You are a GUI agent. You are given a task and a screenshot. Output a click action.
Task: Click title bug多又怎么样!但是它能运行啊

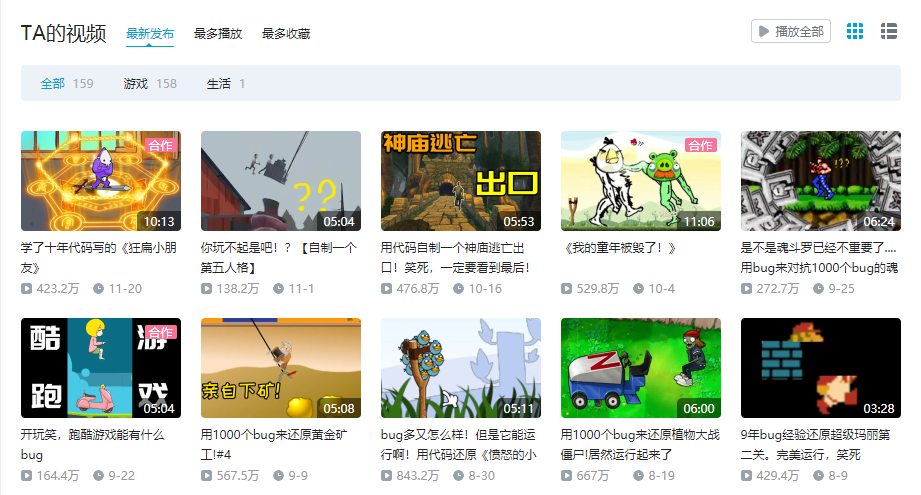tap(459, 445)
